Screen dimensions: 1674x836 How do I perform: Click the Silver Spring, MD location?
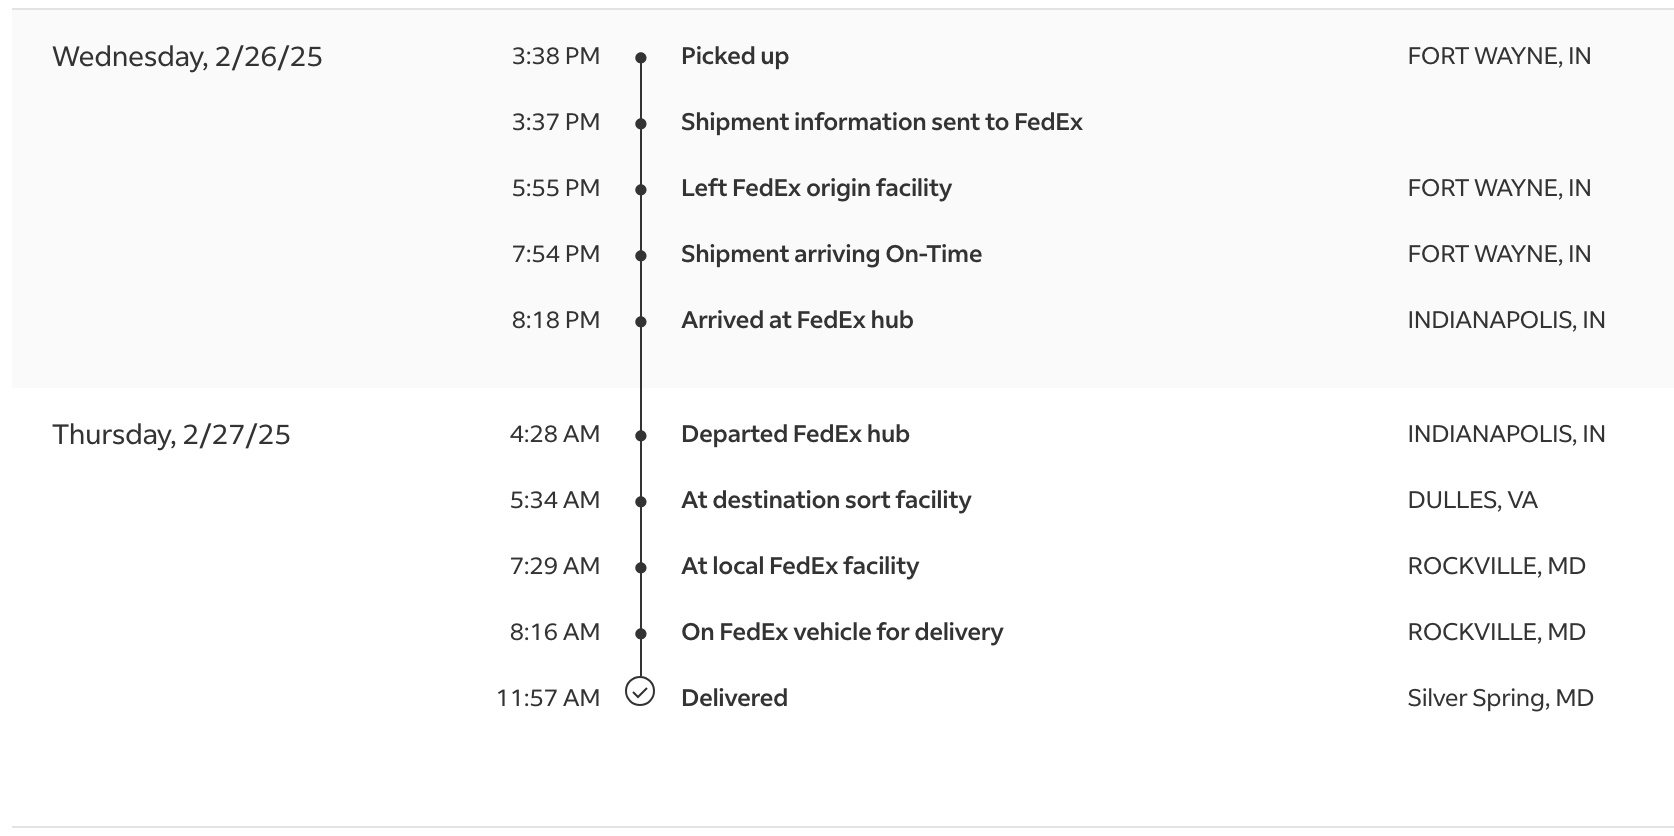[x=1500, y=698]
